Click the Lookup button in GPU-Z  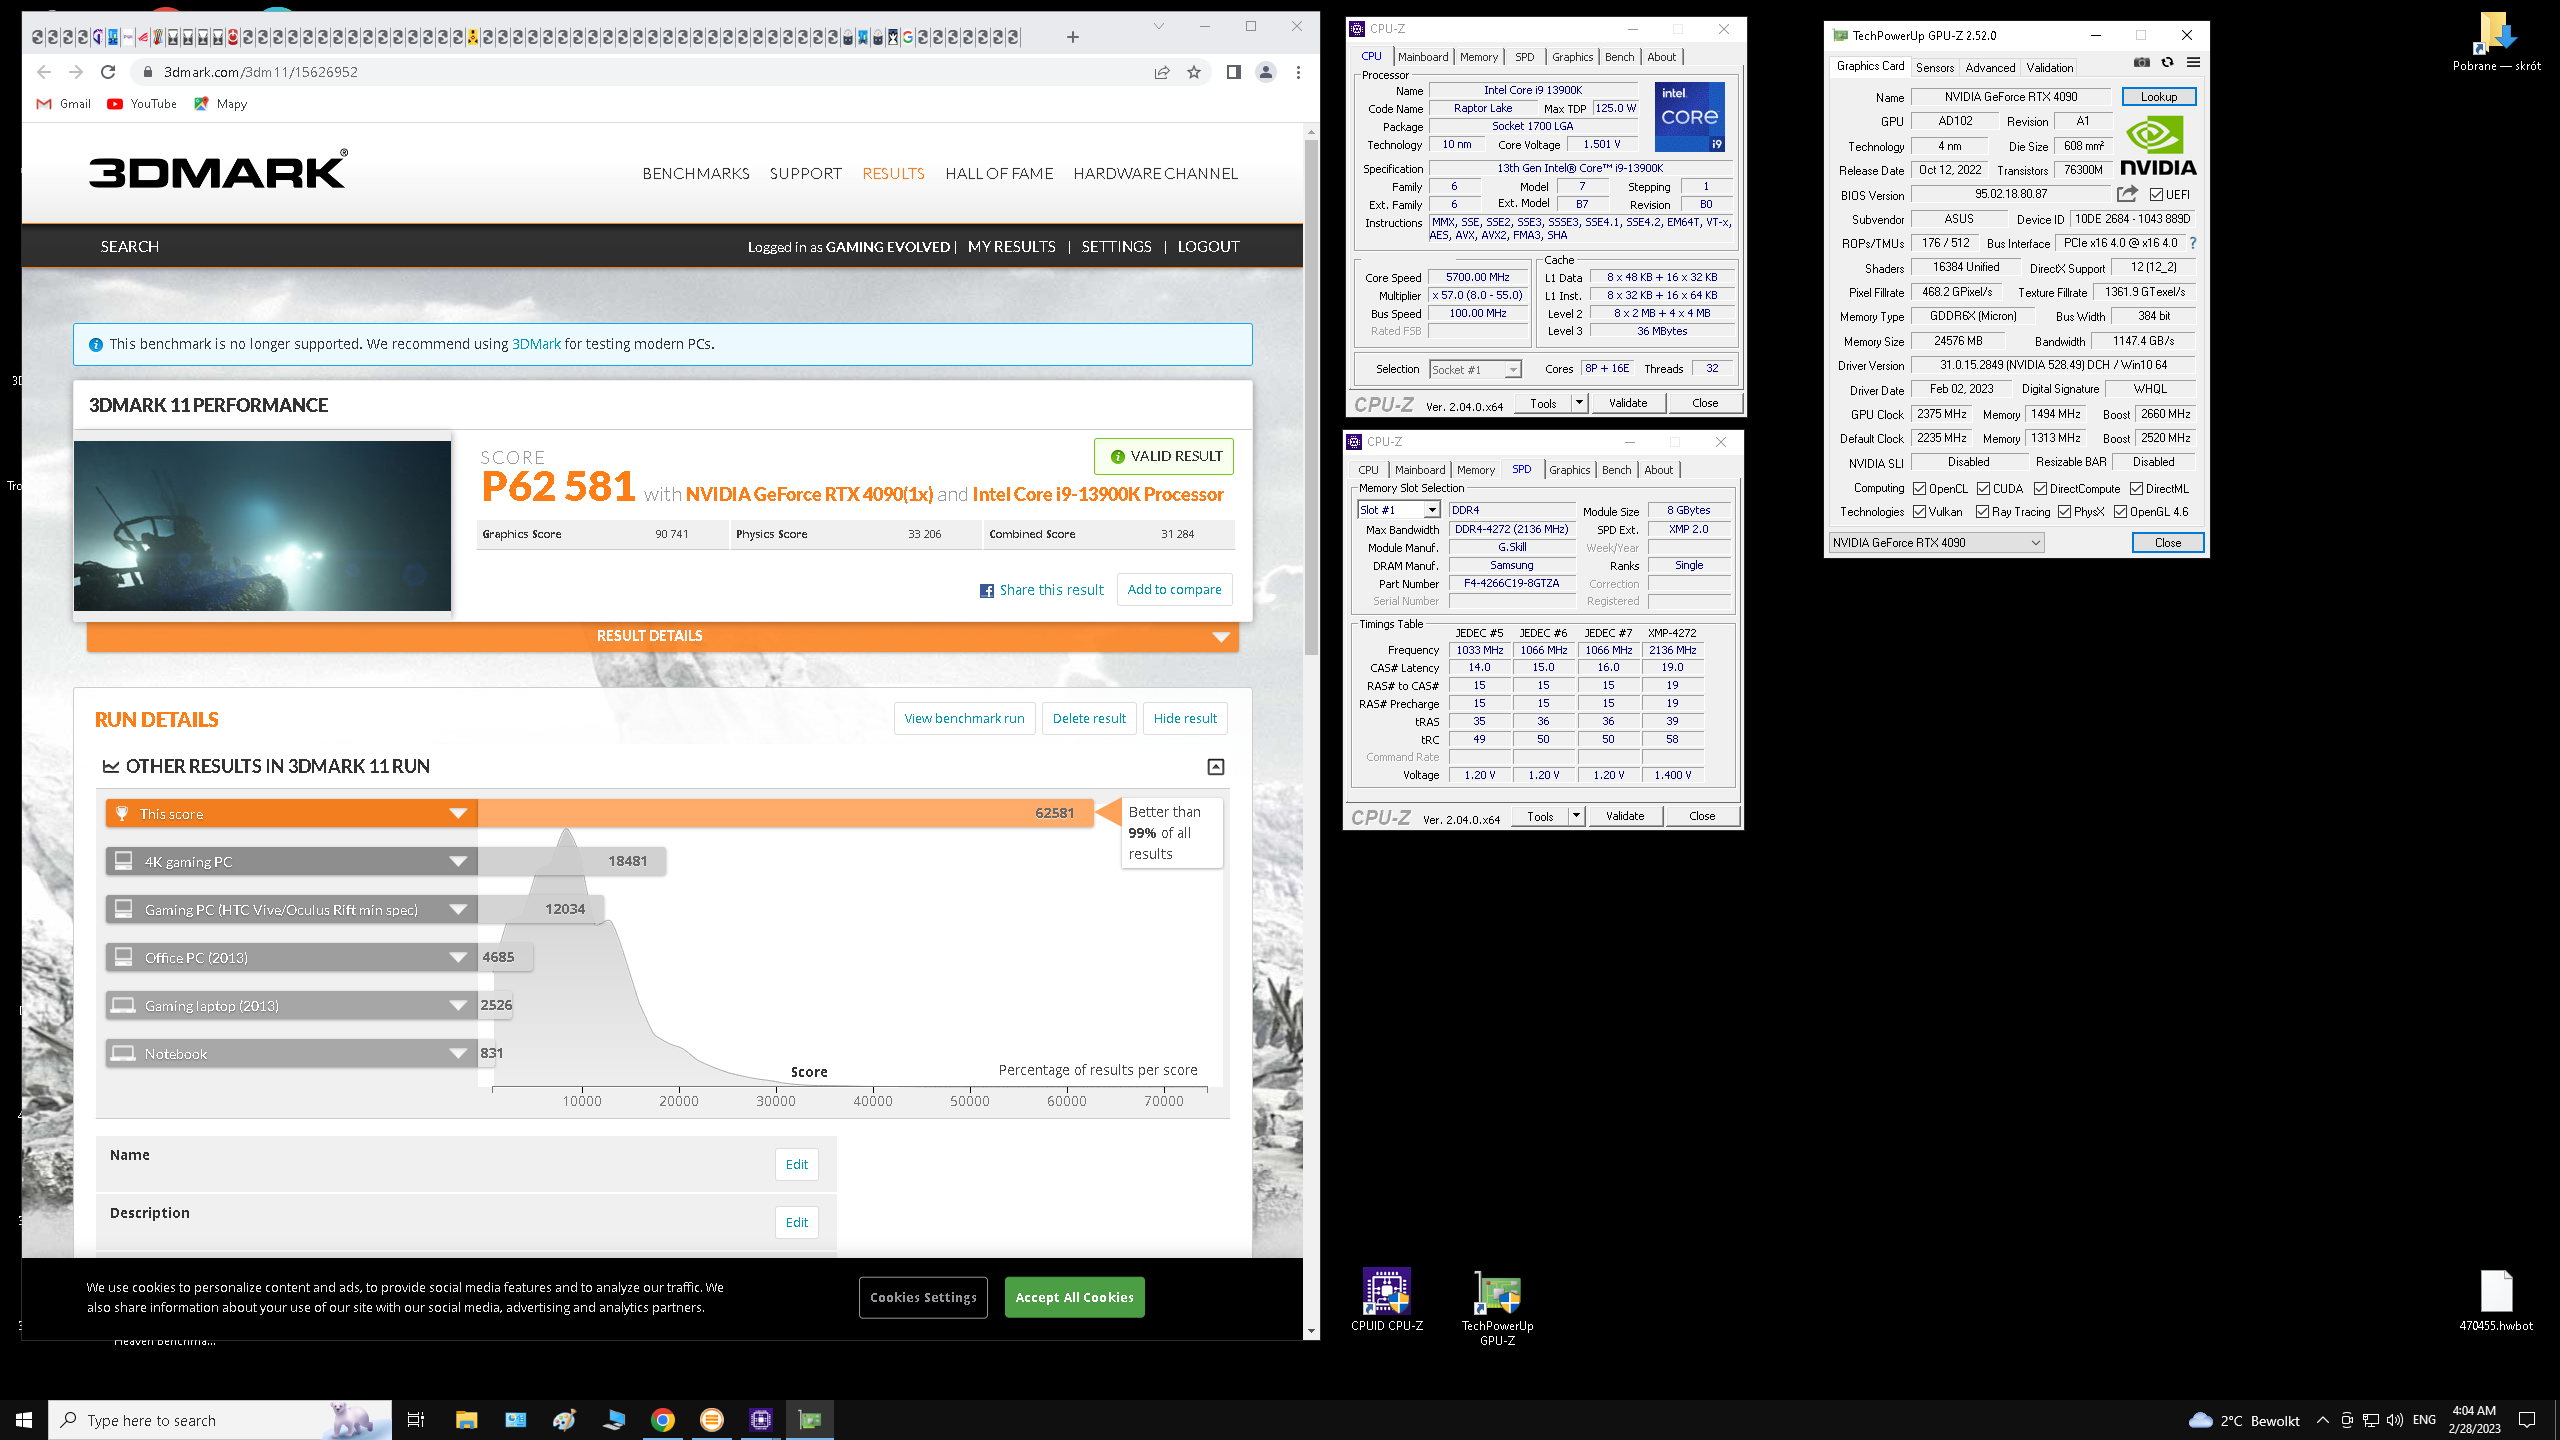pyautogui.click(x=2158, y=97)
